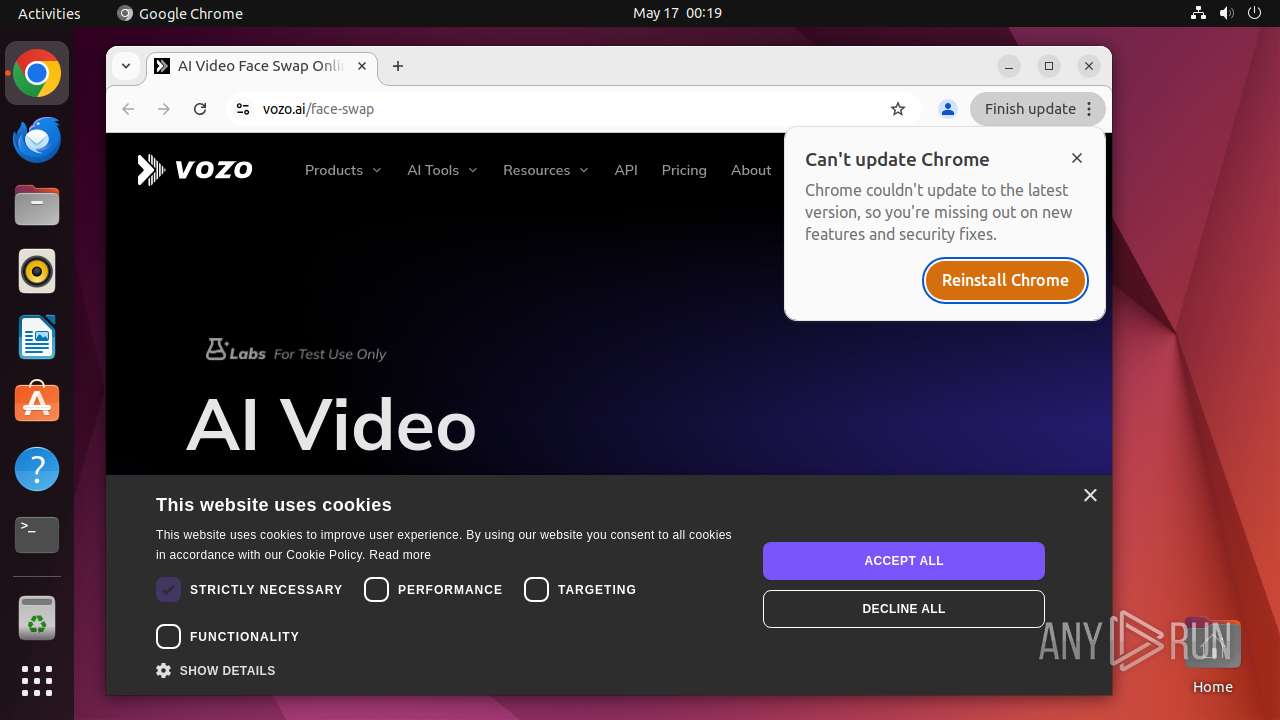Screen dimensions: 1280x720
Task: Expand the AI Tools menu
Action: [442, 170]
